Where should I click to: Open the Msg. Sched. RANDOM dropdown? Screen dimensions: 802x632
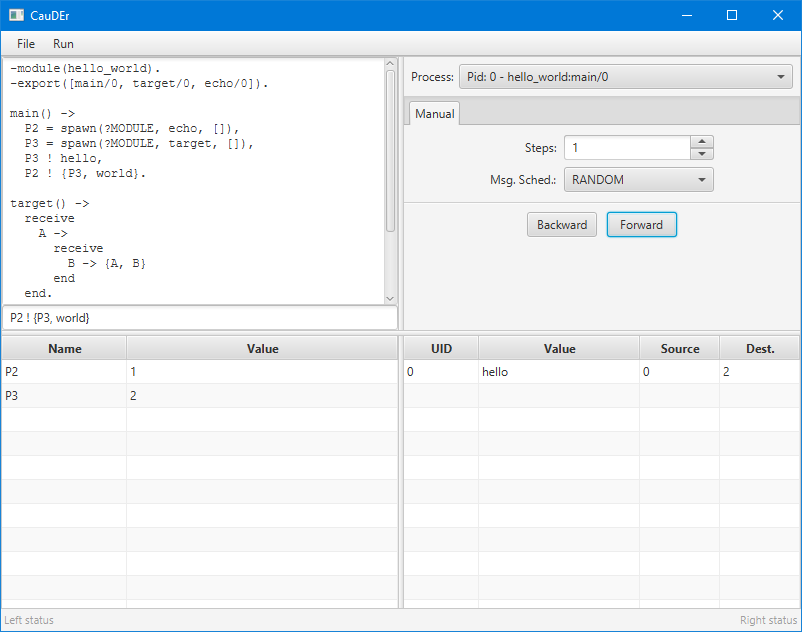pos(638,180)
